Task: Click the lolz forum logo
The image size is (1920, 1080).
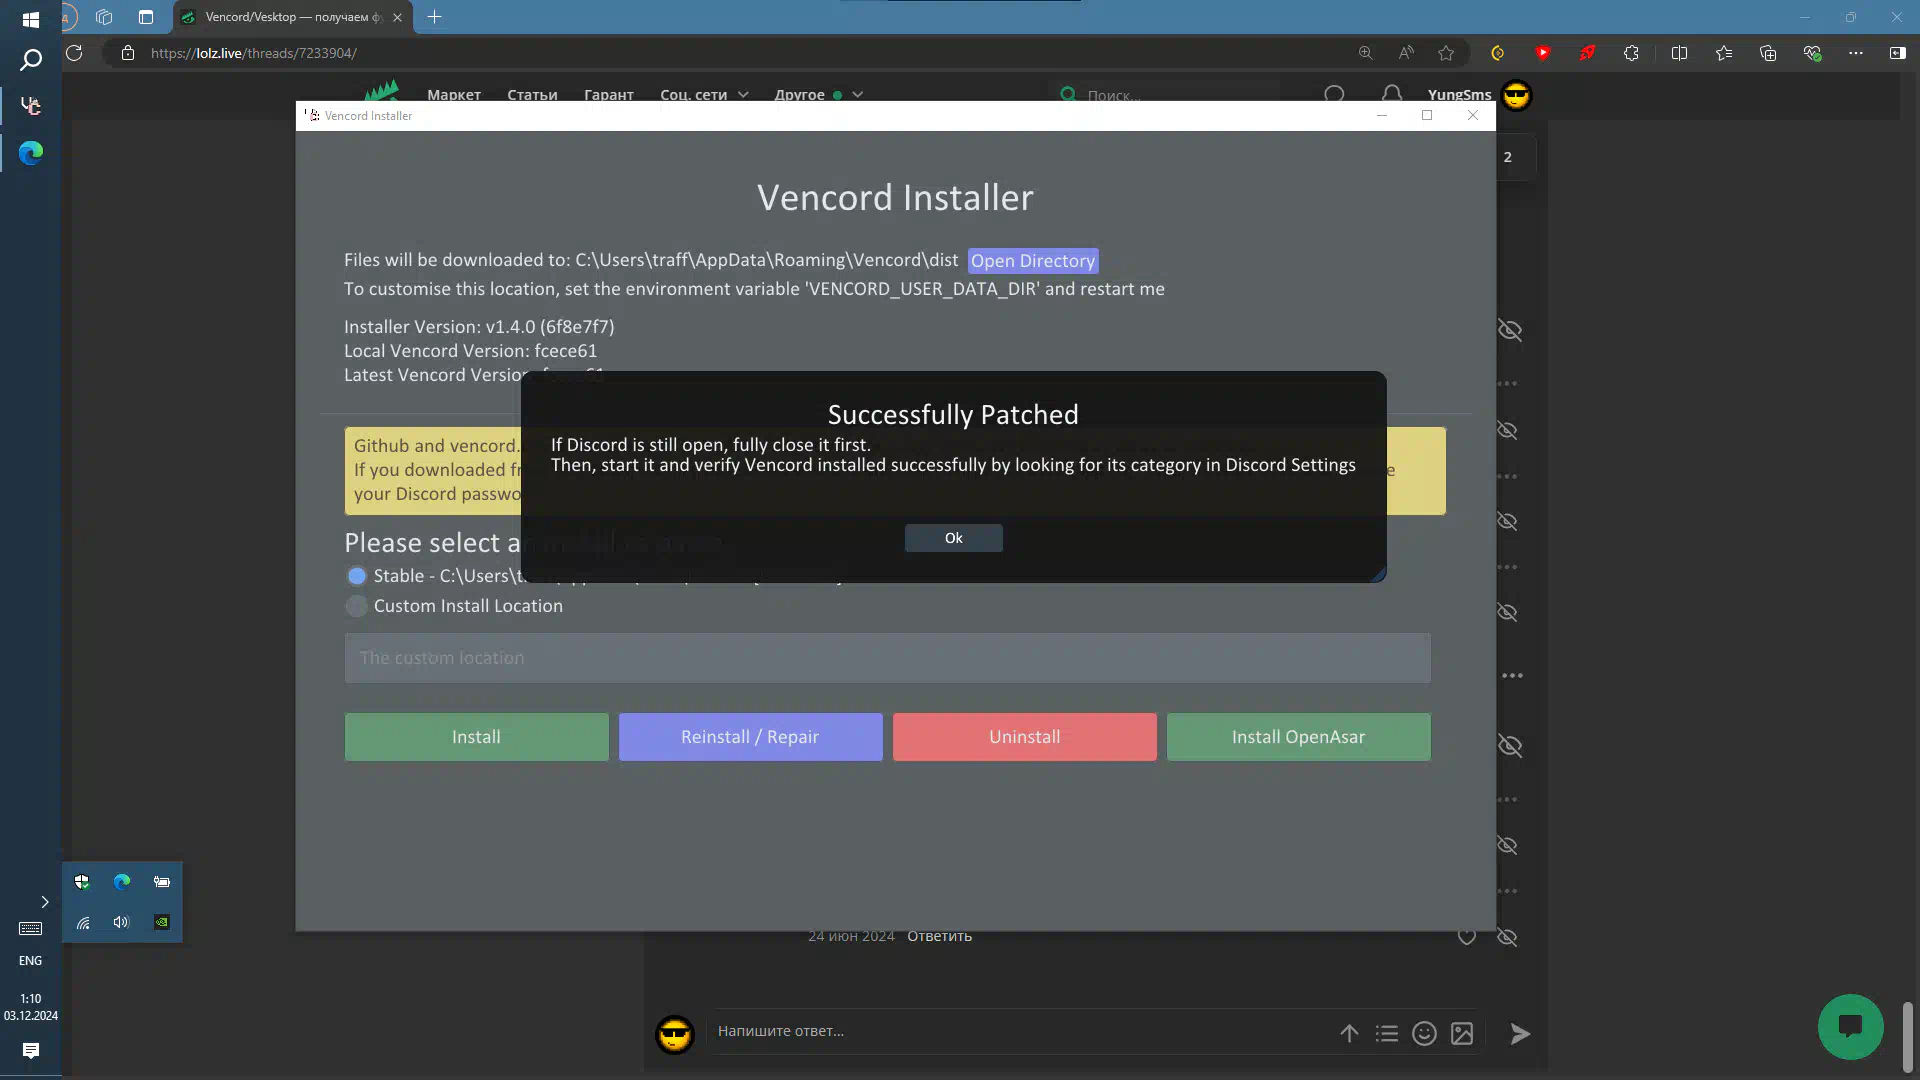Action: point(381,91)
